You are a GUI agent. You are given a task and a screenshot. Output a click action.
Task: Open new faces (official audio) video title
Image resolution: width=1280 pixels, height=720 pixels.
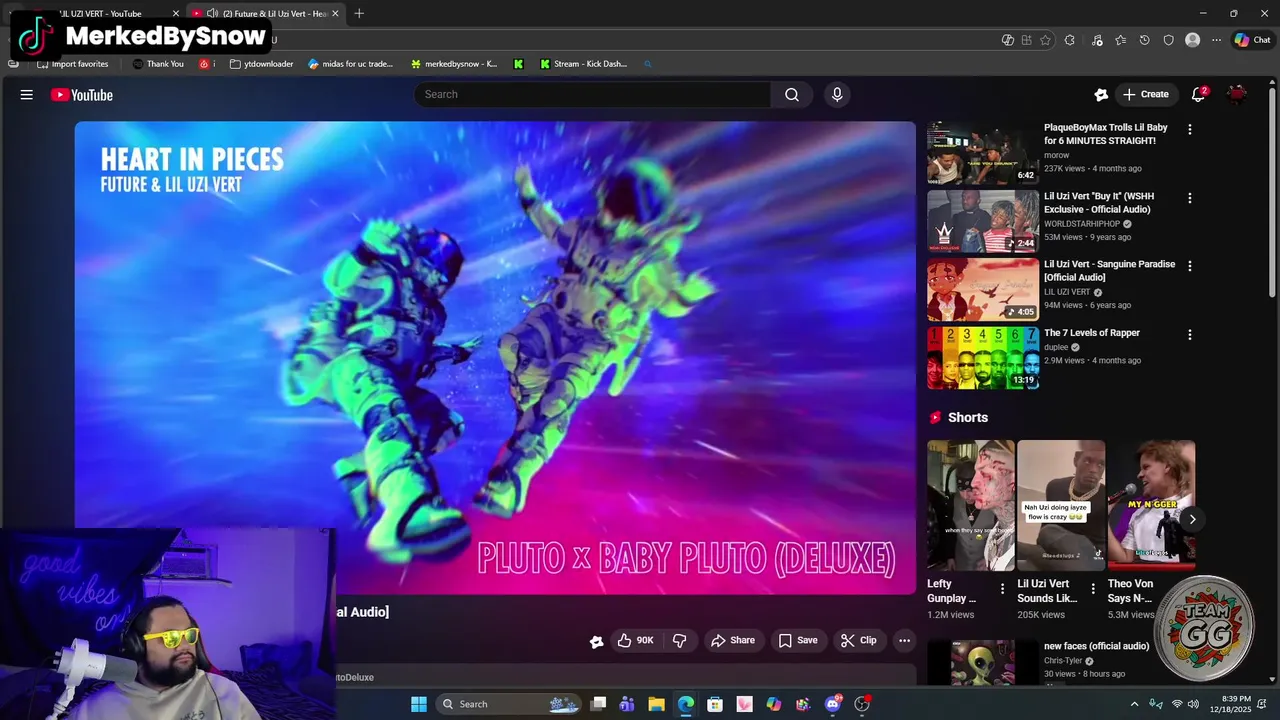(x=1096, y=646)
